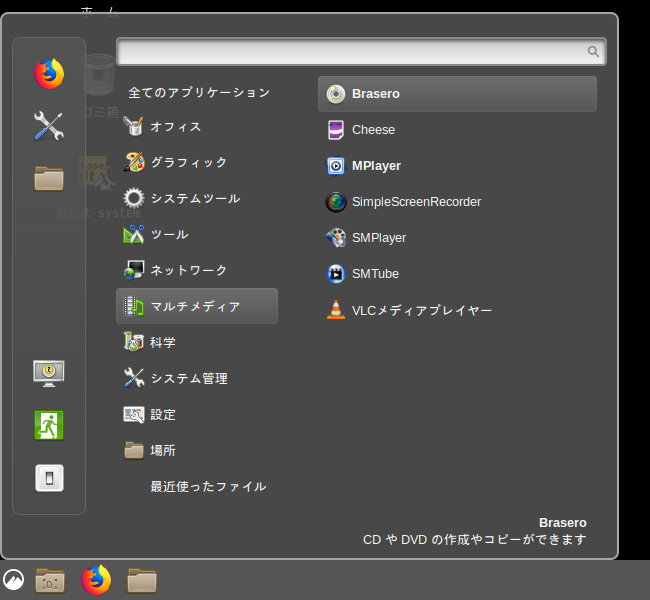Click the SimpleScreenRecorder lens icon

336,202
